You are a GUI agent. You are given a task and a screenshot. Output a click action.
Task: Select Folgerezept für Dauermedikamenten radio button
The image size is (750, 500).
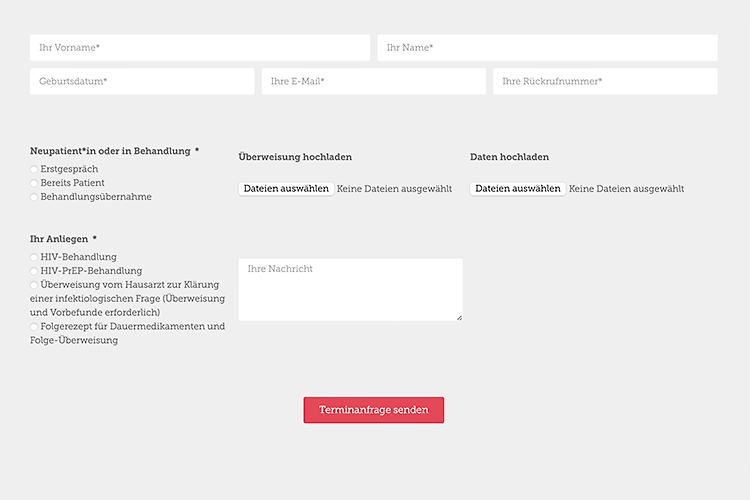[x=35, y=327]
